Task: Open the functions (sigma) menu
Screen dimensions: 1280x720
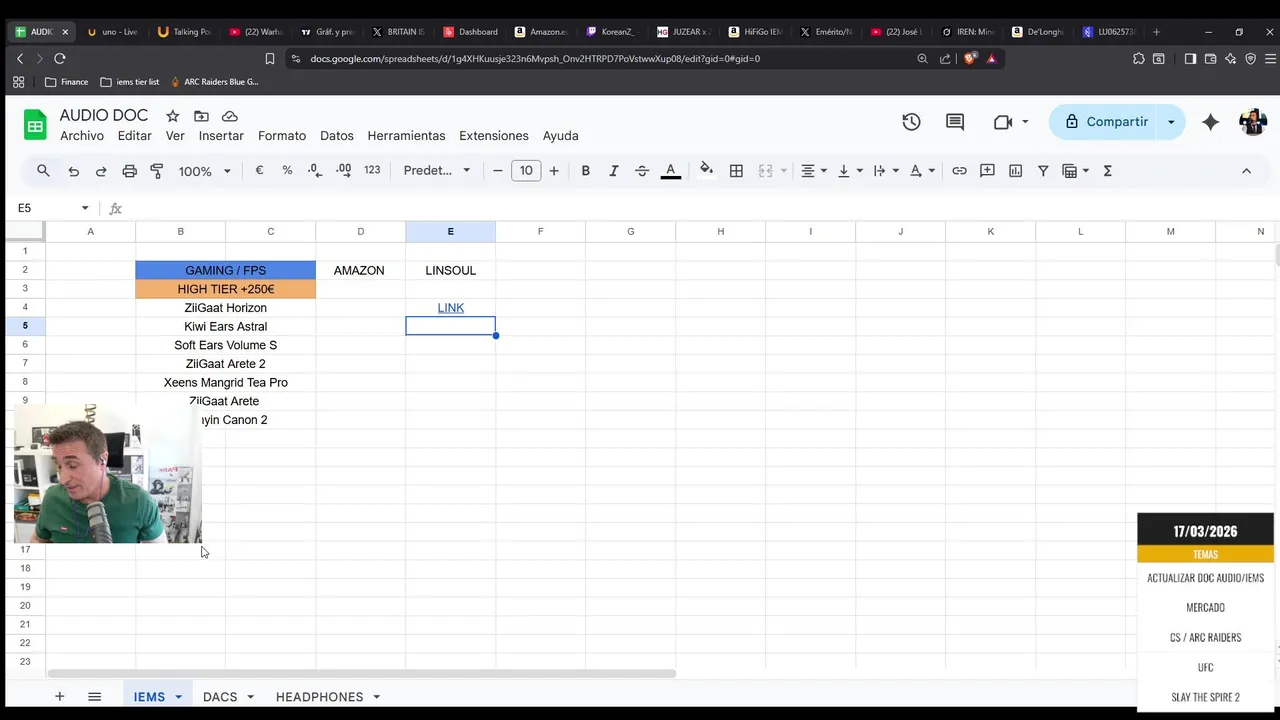Action: [x=1107, y=171]
